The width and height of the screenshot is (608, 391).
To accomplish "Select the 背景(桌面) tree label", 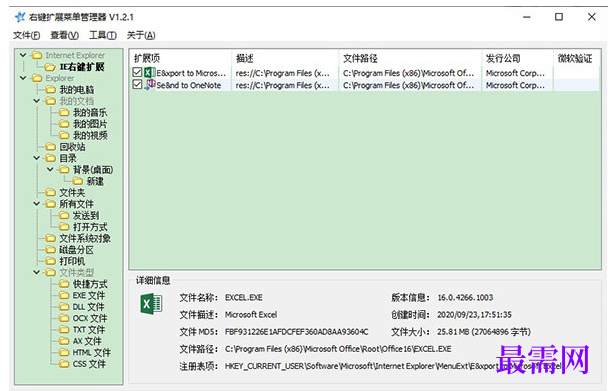I will [x=93, y=170].
